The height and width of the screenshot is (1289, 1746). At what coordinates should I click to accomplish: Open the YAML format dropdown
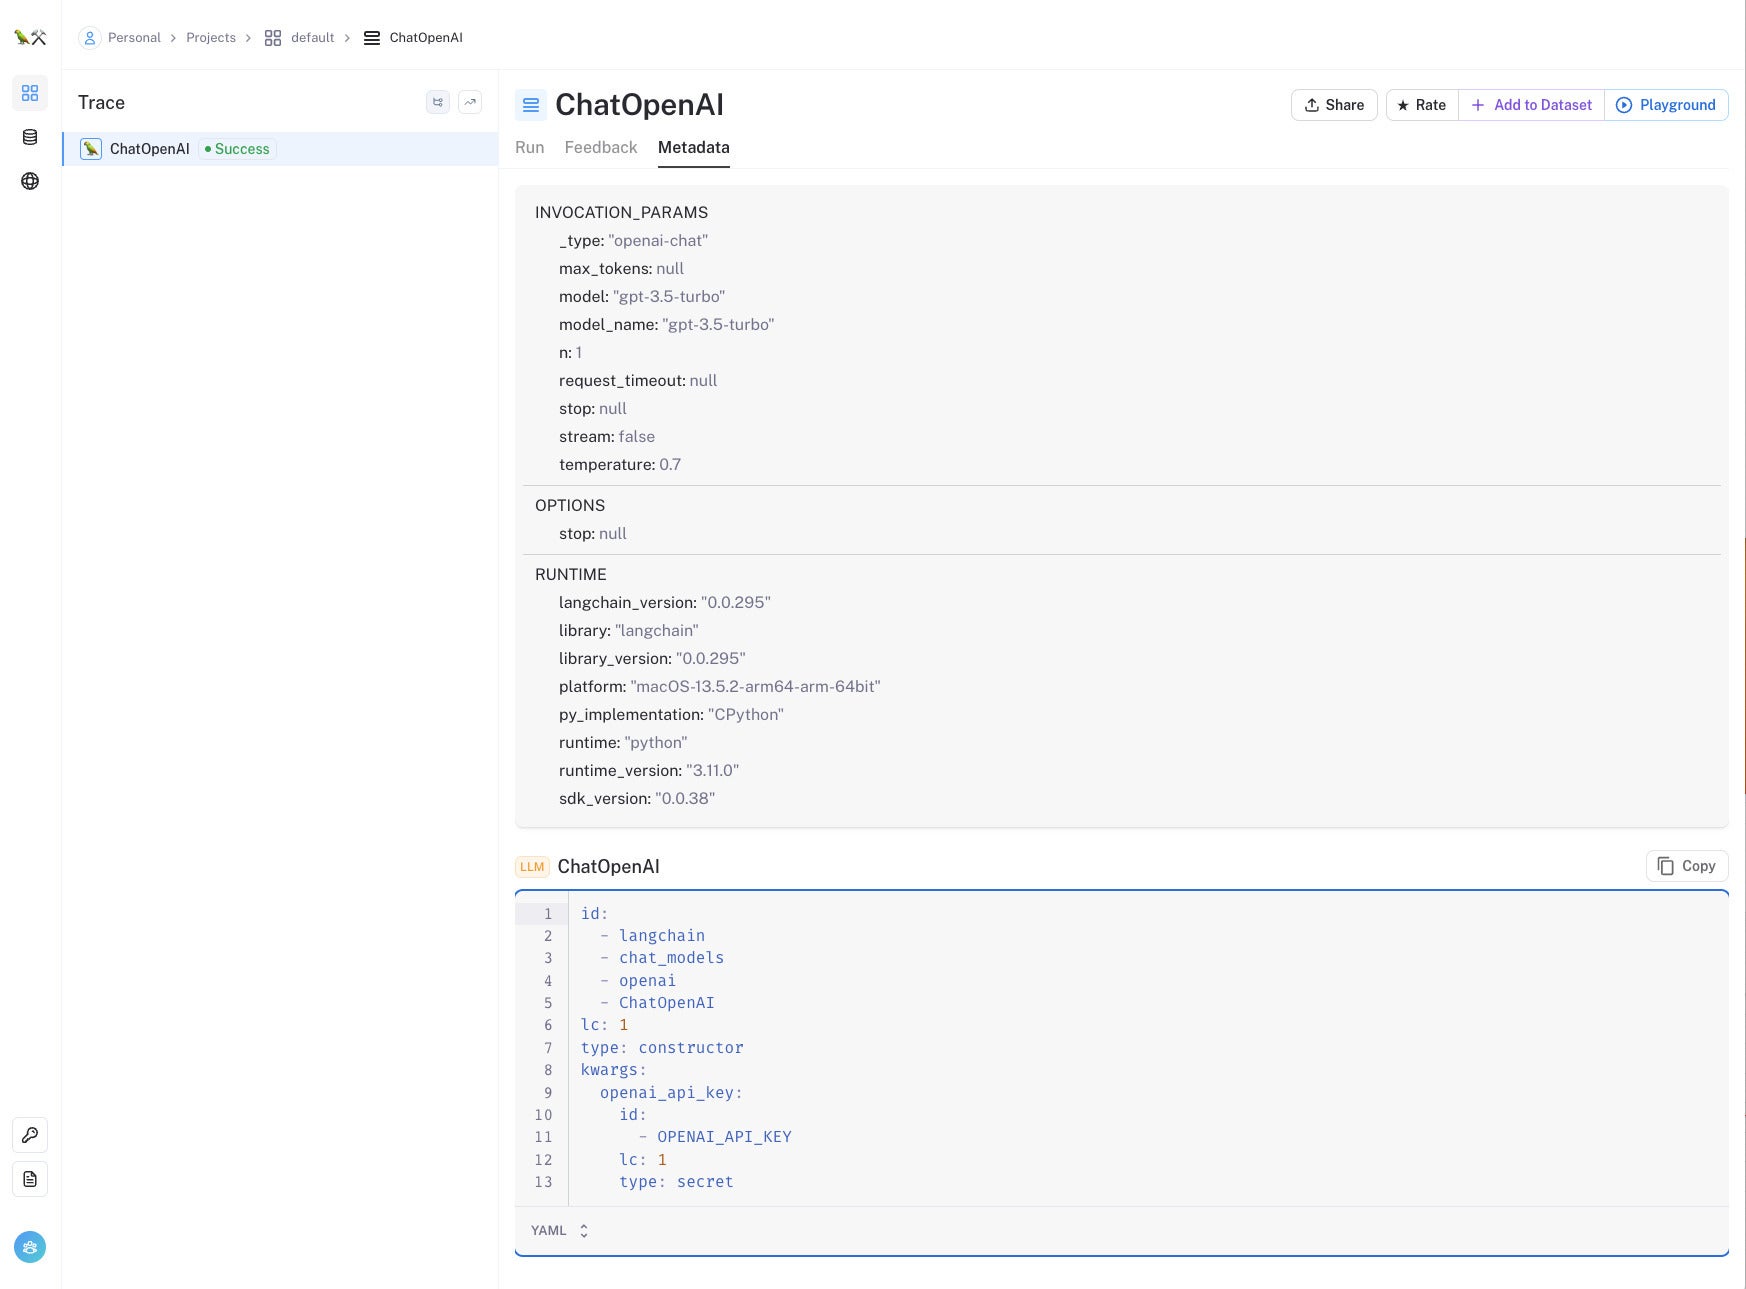(560, 1231)
